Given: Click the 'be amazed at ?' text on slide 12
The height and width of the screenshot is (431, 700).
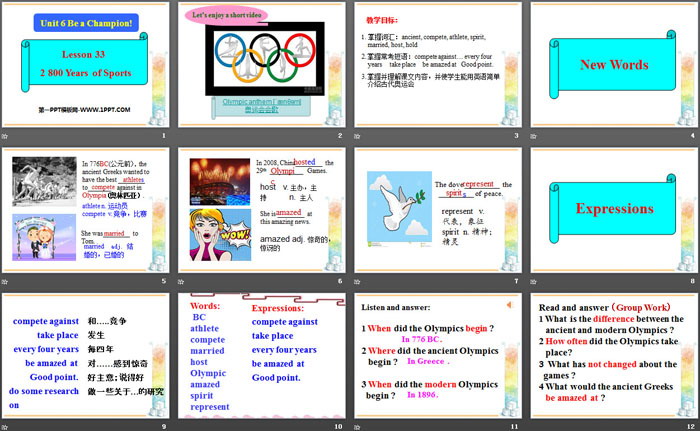Looking at the screenshot, I should point(575,398).
